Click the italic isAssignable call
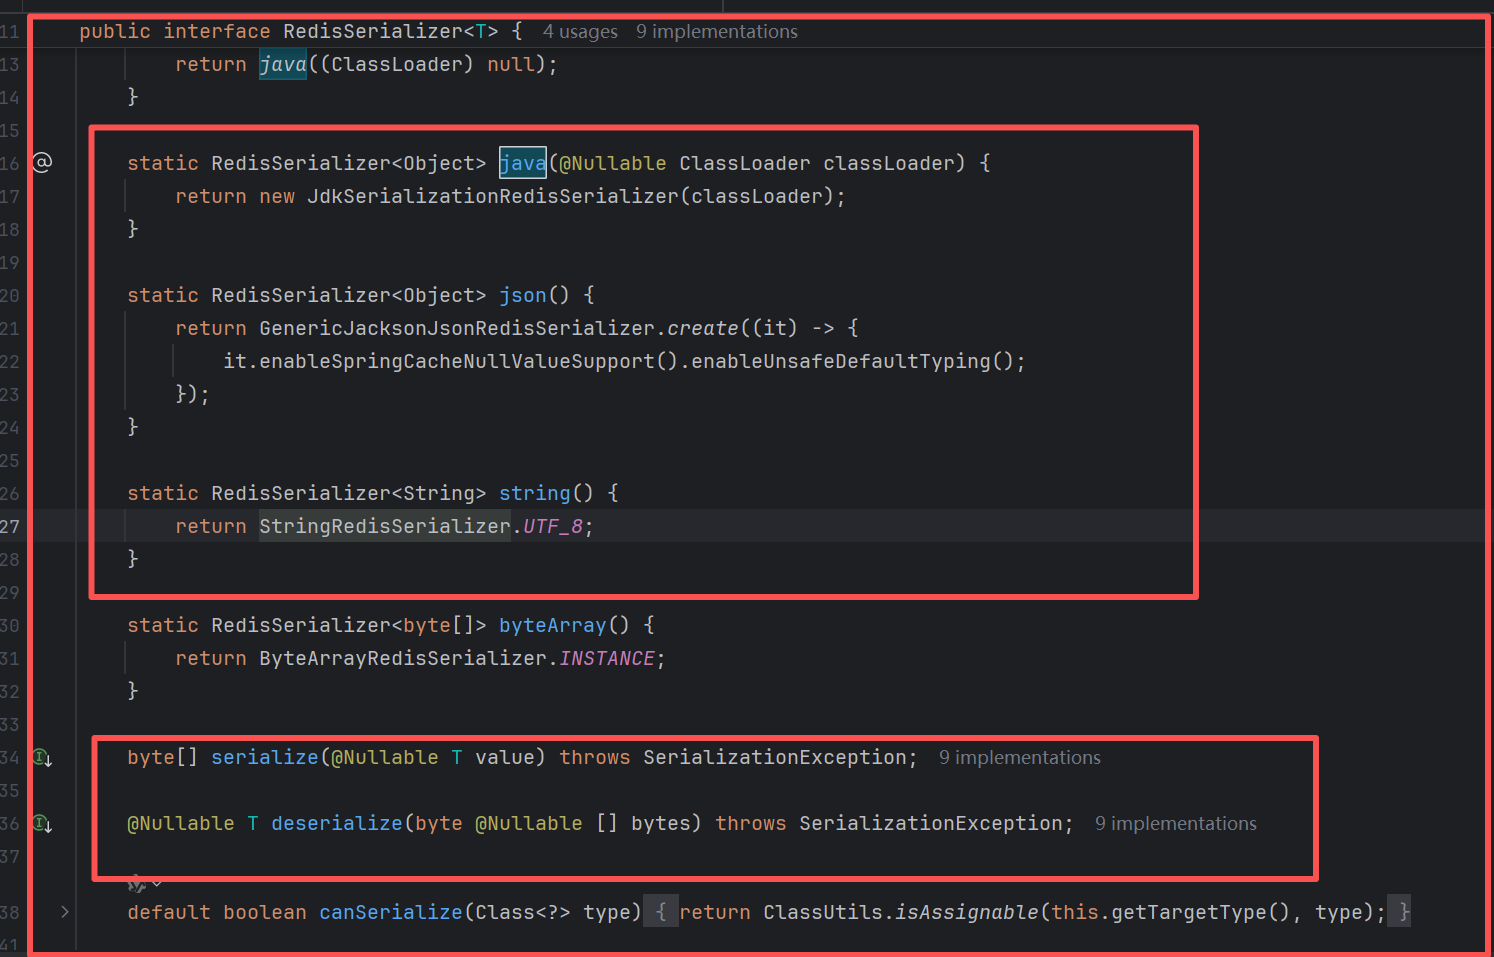Viewport: 1494px width, 957px height. click(967, 913)
